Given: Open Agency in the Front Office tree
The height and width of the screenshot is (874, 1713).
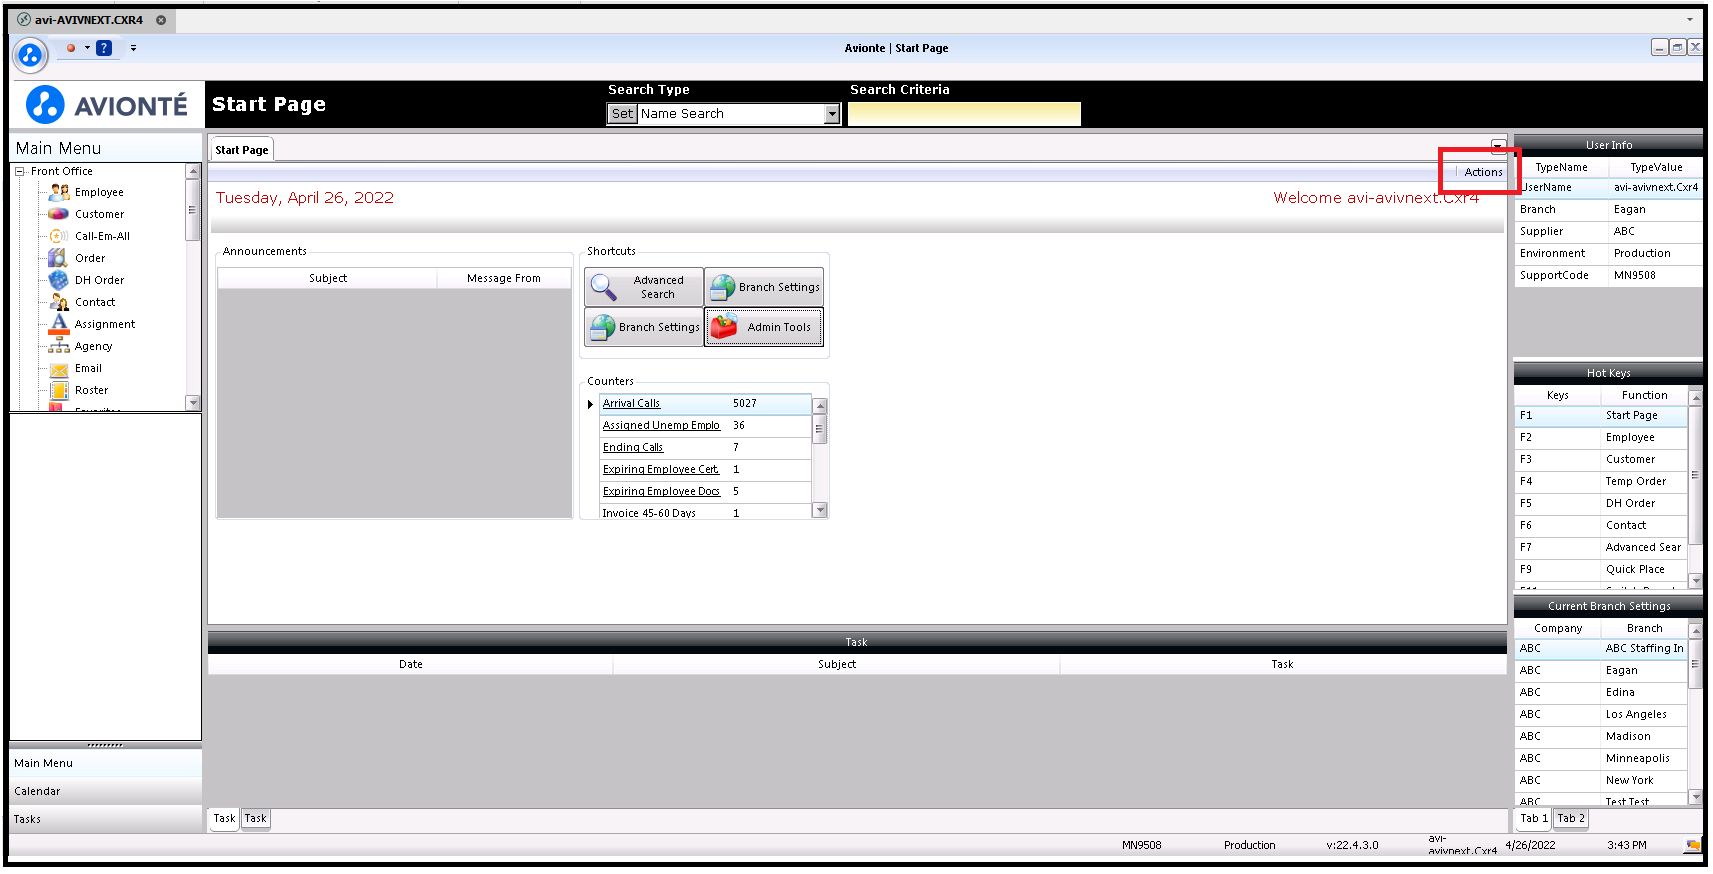Looking at the screenshot, I should click(94, 346).
